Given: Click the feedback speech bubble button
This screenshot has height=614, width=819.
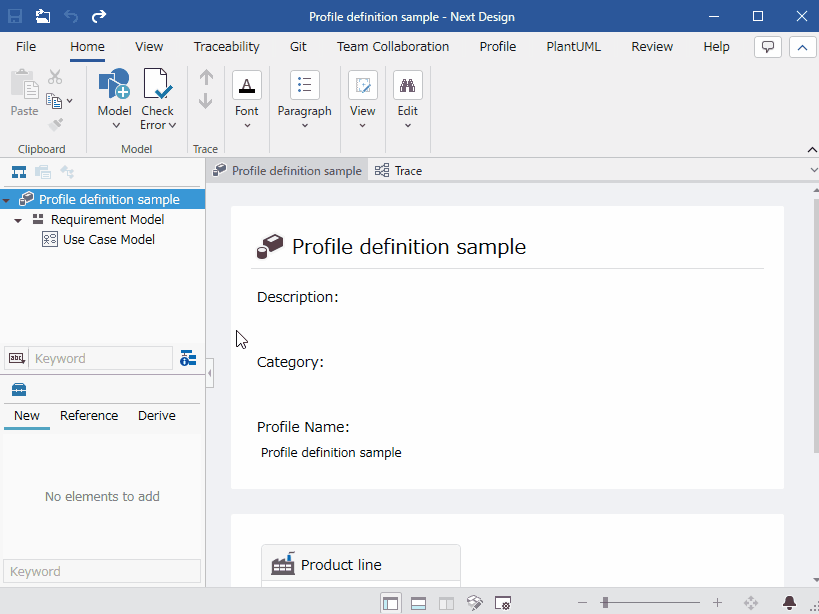Looking at the screenshot, I should 768,47.
